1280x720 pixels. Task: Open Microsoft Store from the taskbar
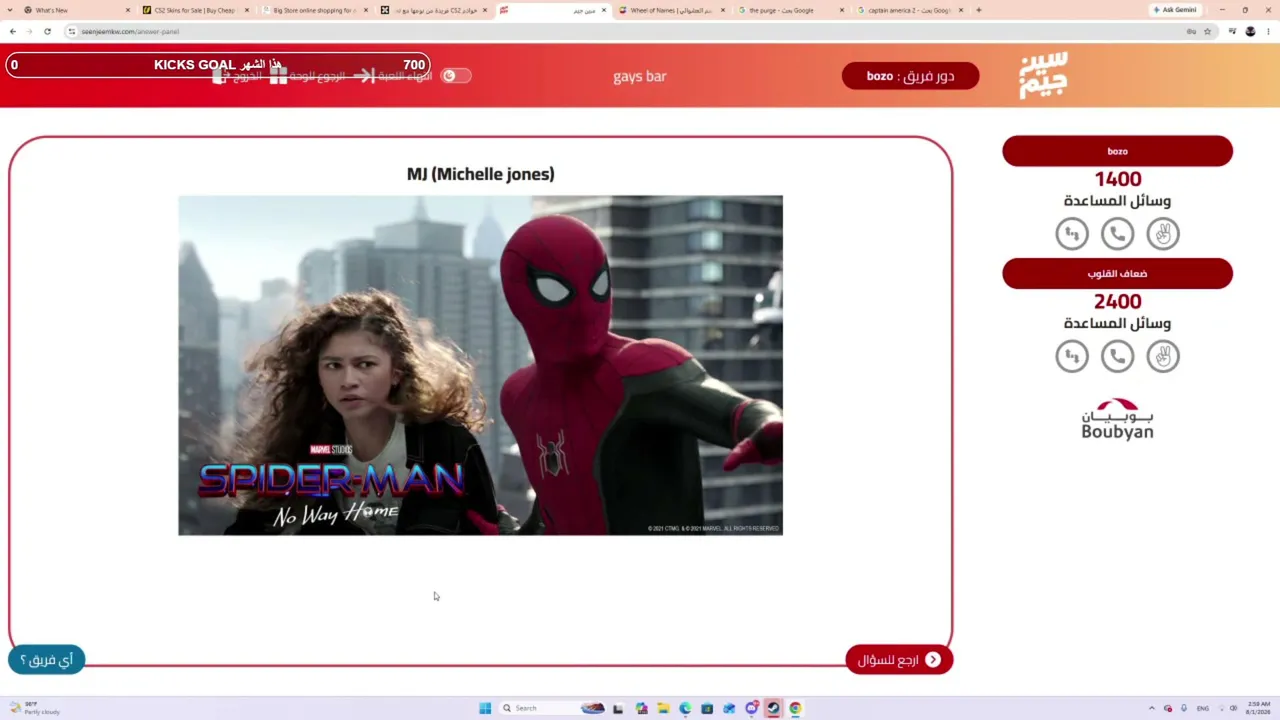(x=707, y=708)
